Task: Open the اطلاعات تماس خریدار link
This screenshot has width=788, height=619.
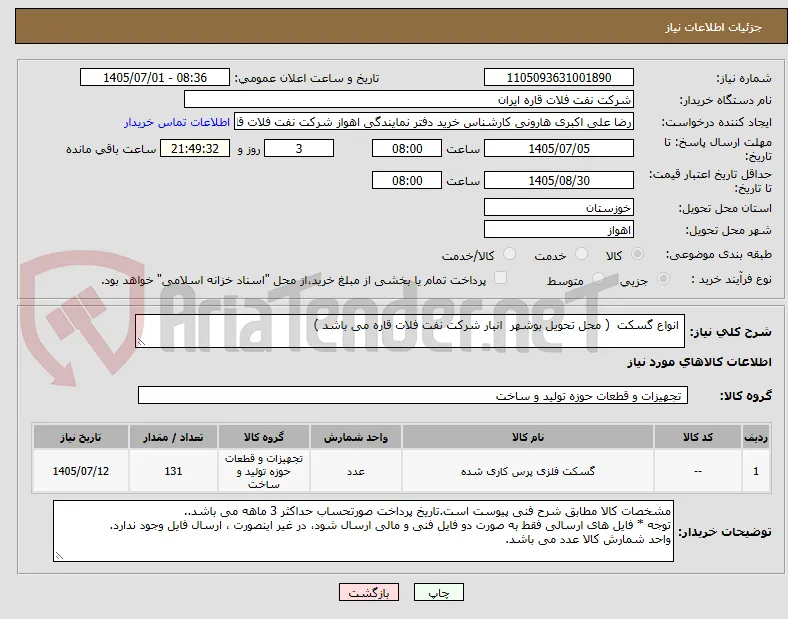Action: tap(177, 122)
